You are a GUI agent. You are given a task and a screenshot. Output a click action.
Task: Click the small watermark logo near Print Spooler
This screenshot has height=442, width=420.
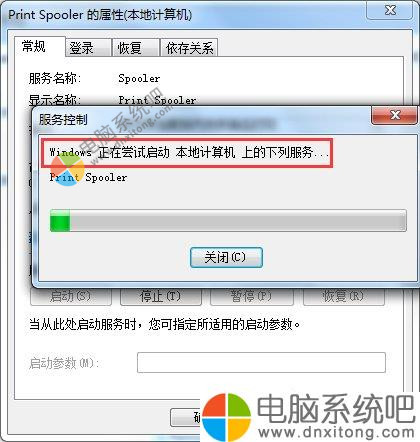68,170
